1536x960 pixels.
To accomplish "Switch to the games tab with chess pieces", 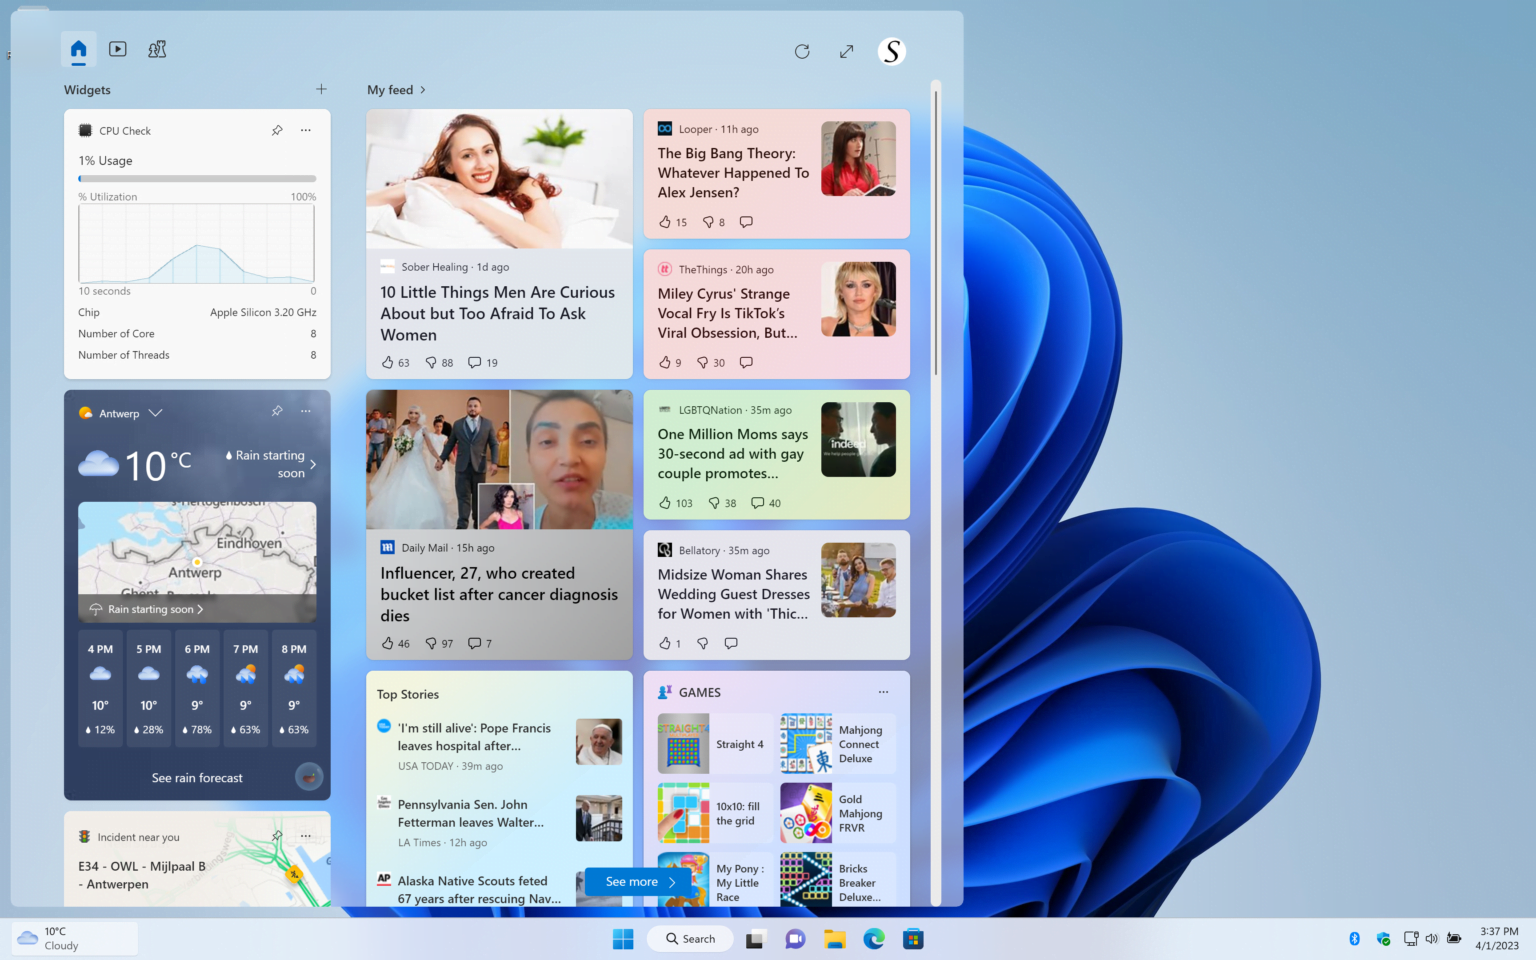I will pyautogui.click(x=157, y=48).
